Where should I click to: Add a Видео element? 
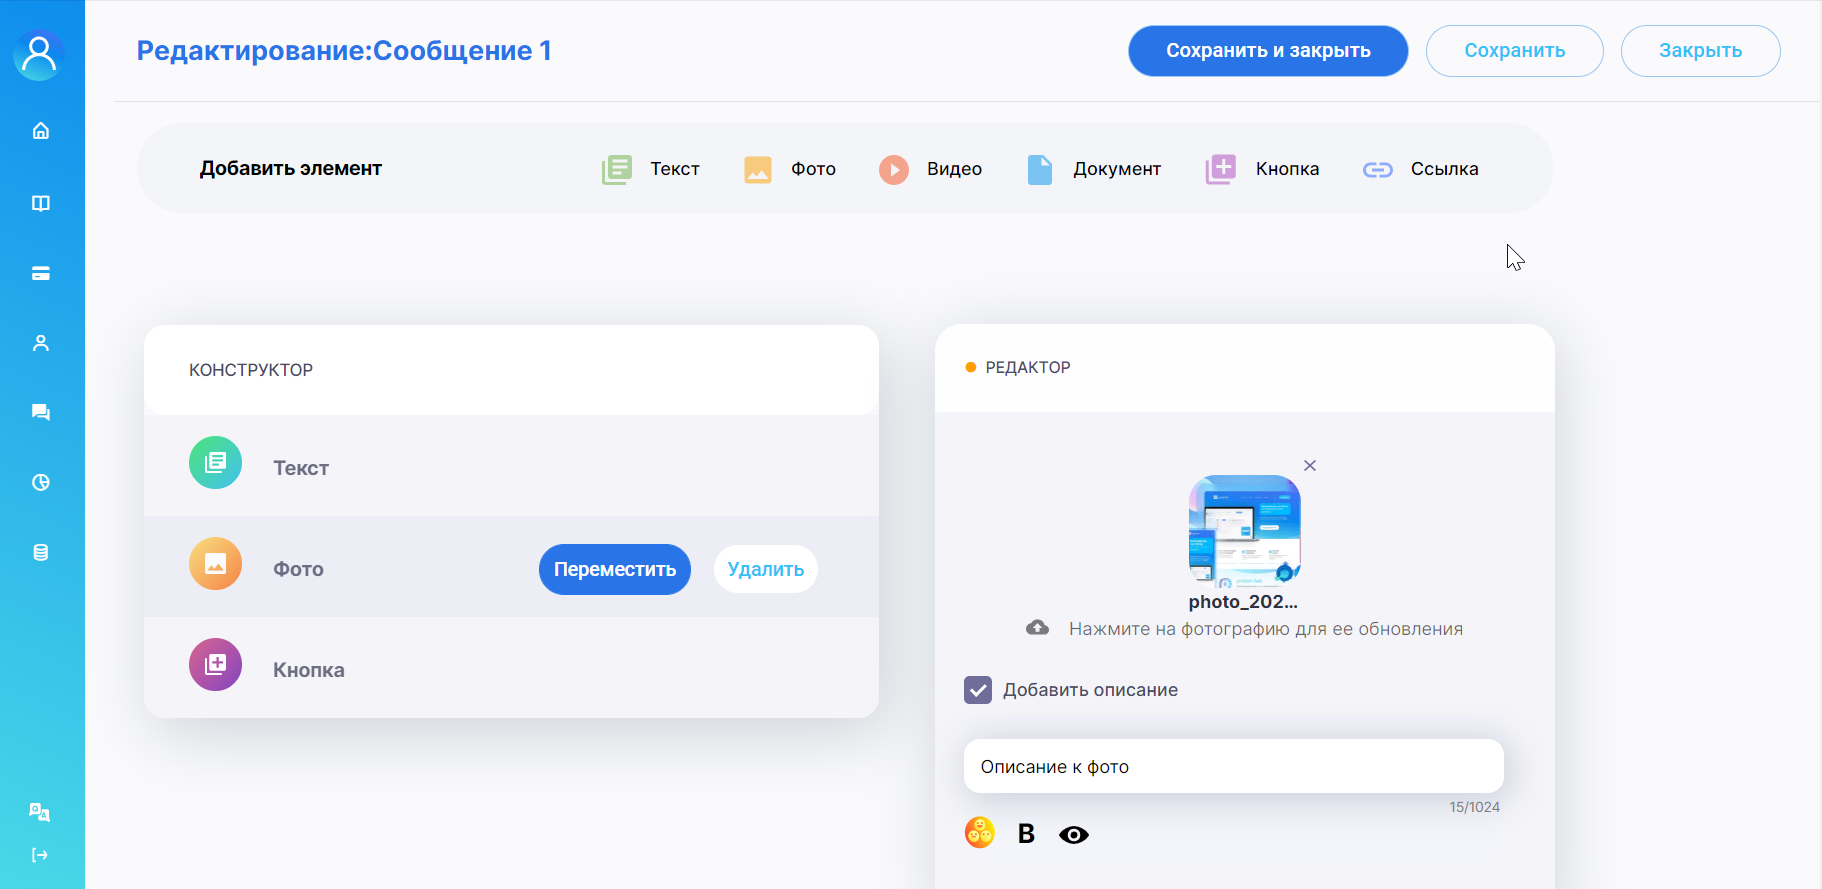931,169
